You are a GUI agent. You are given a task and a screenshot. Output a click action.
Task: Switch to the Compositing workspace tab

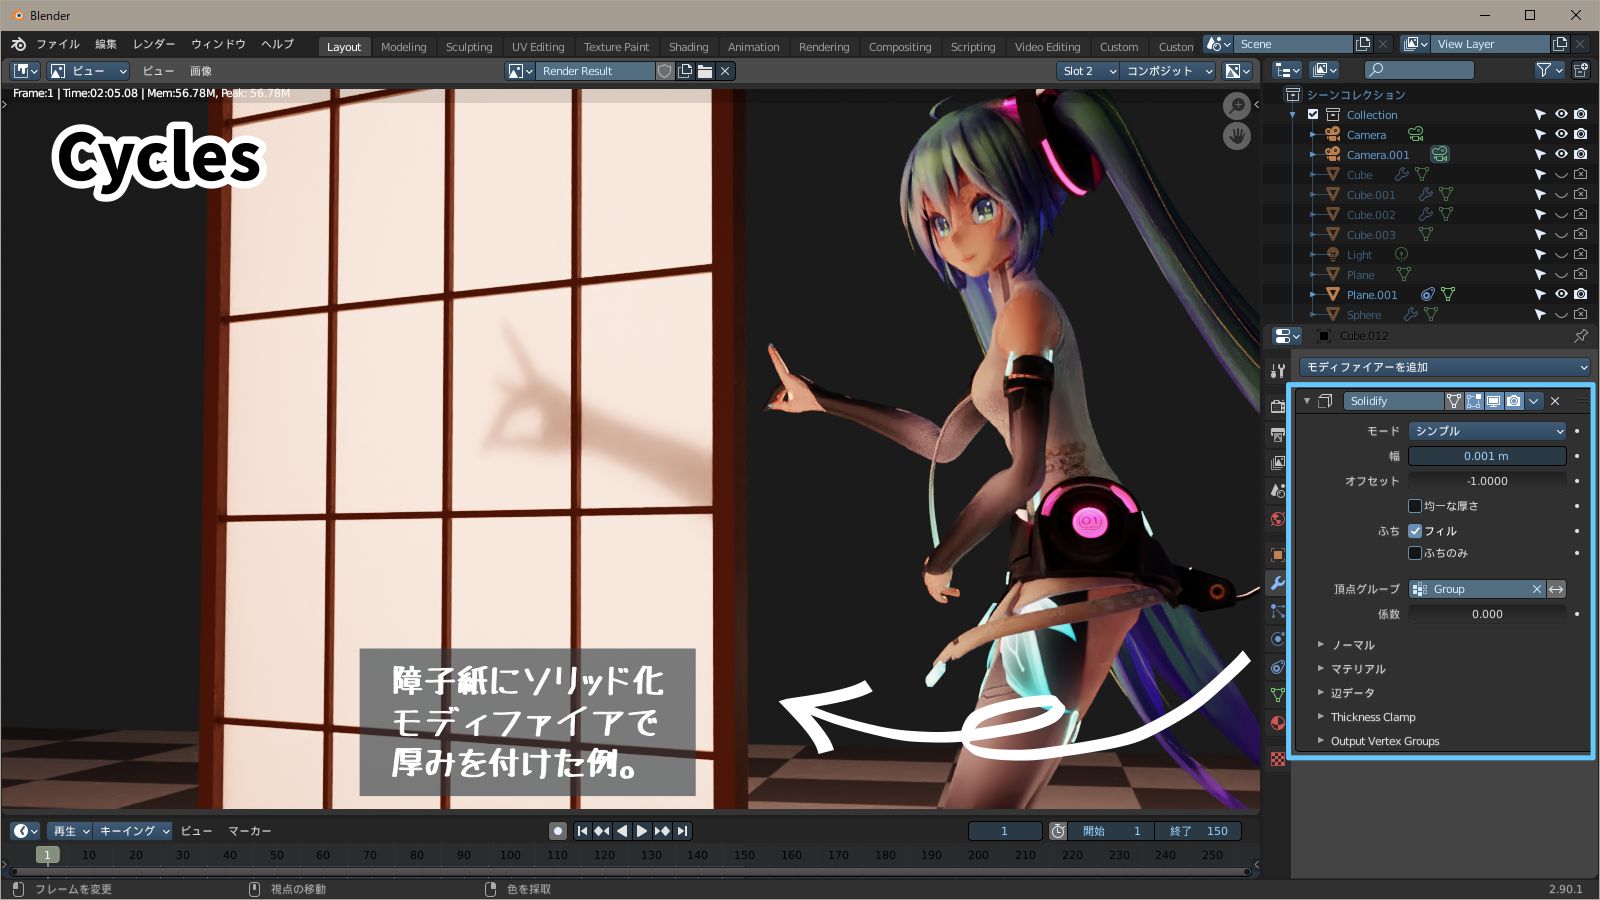click(900, 47)
